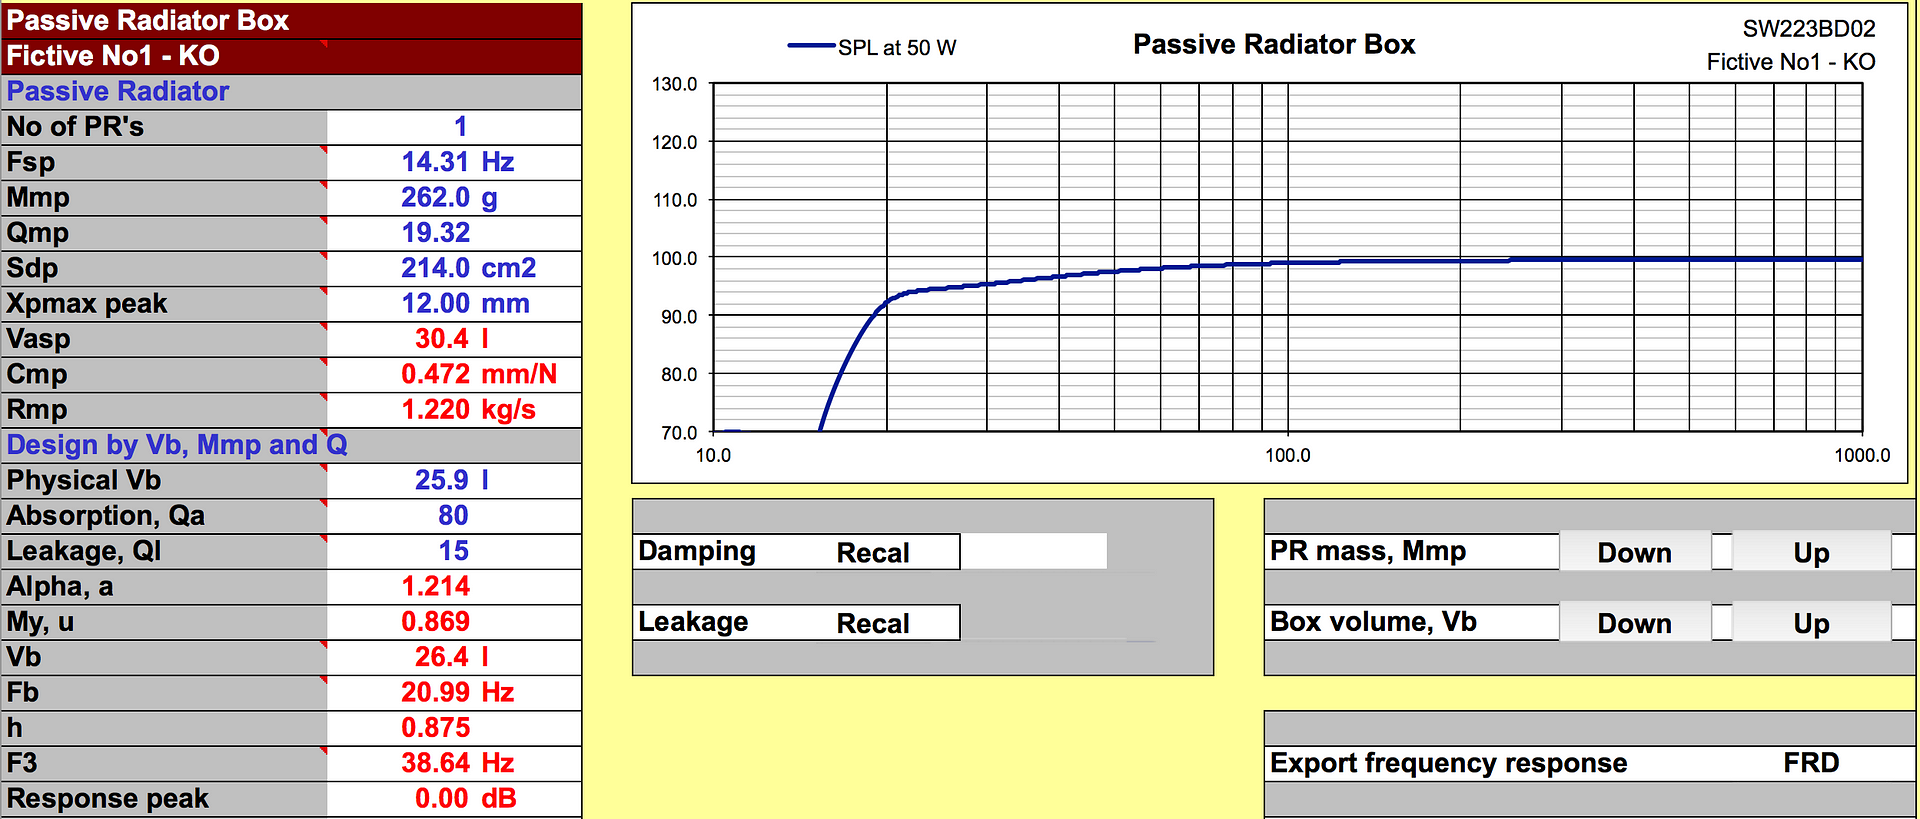Increase PR mass Mmp with Up
Viewport: 1920px width, 819px height.
pos(1811,552)
